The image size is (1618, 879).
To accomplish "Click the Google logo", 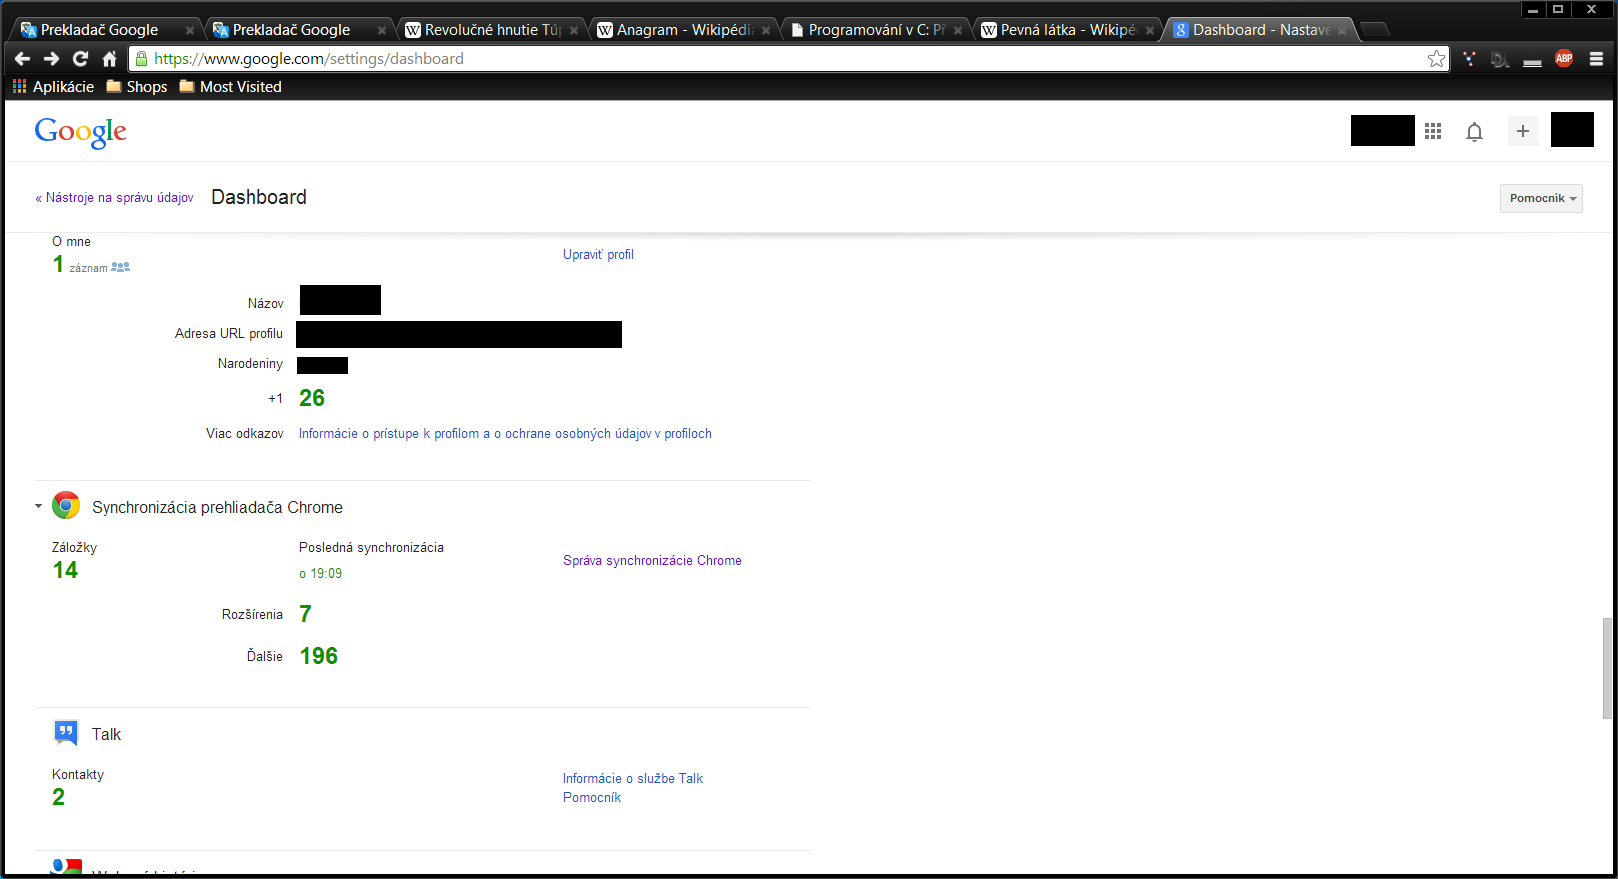I will pyautogui.click(x=81, y=132).
